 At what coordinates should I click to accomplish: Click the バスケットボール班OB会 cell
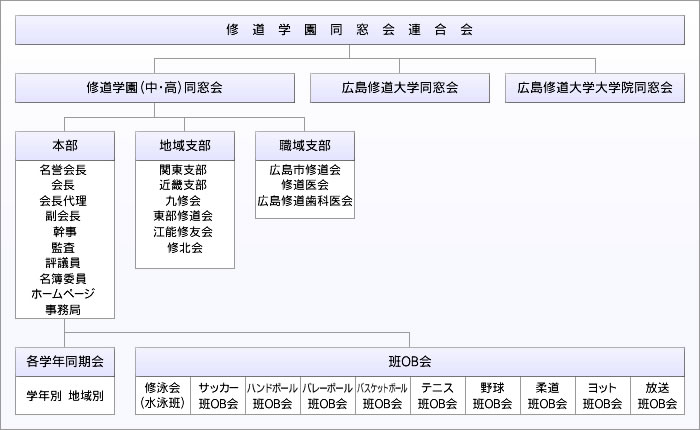383,396
